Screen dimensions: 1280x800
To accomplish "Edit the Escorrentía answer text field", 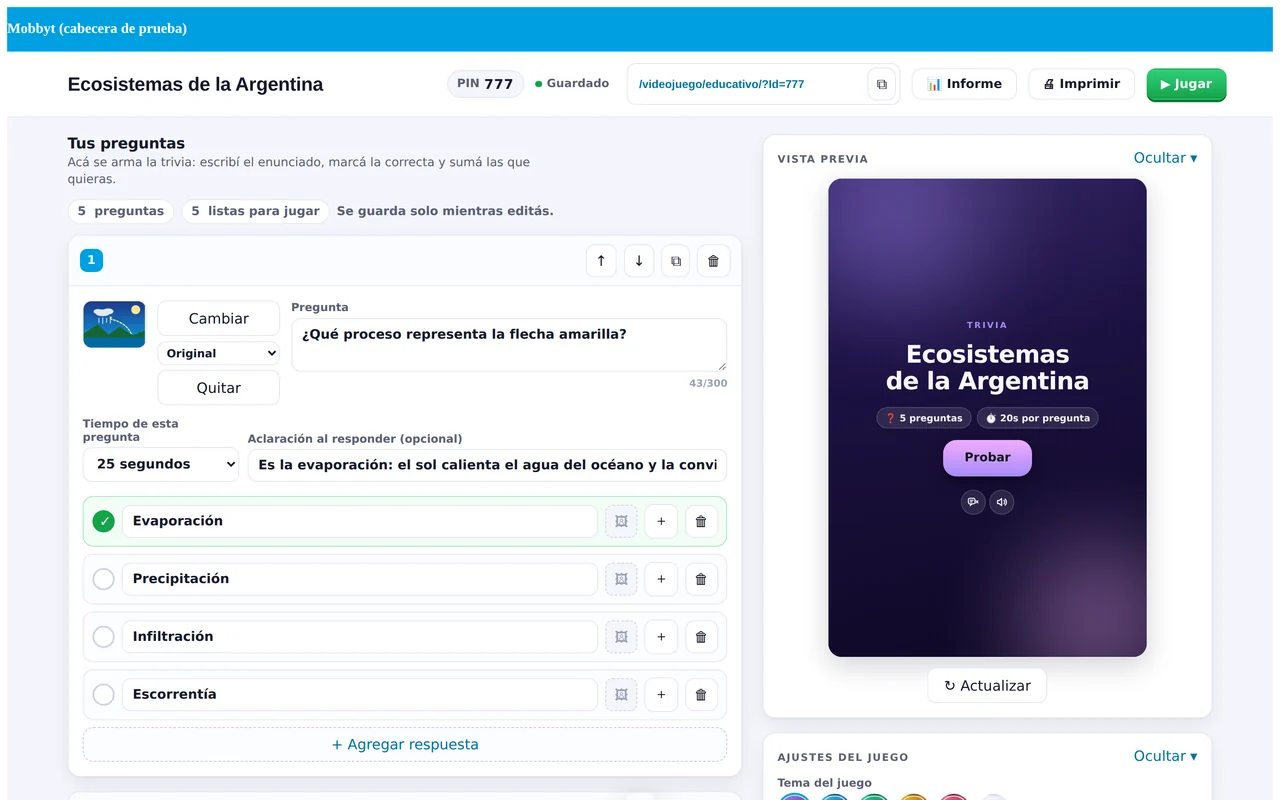I will click(x=360, y=694).
